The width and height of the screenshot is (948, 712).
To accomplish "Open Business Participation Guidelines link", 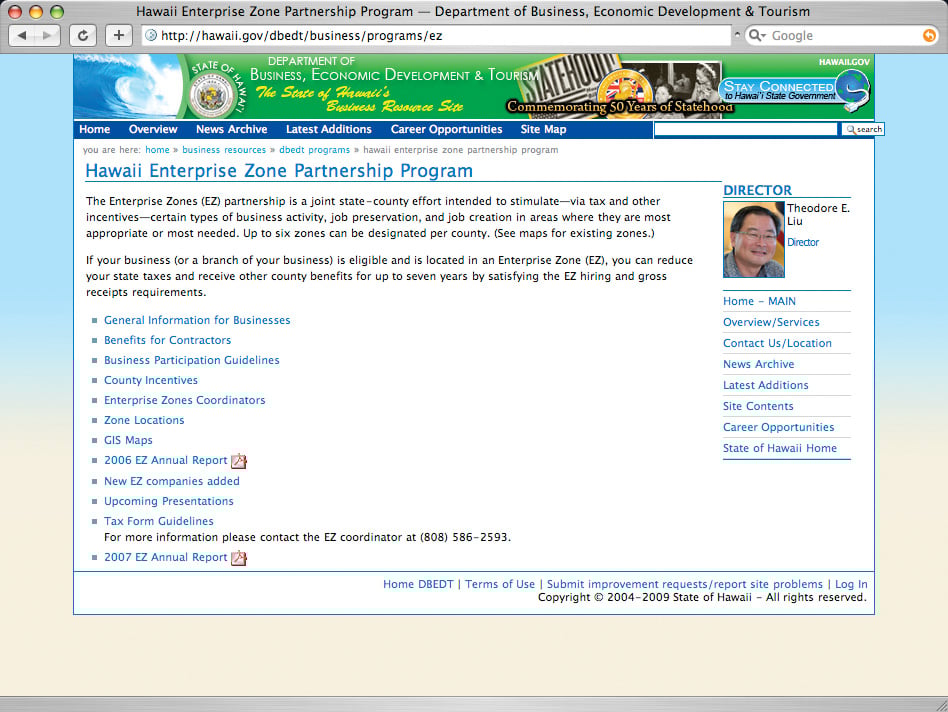I will (192, 360).
